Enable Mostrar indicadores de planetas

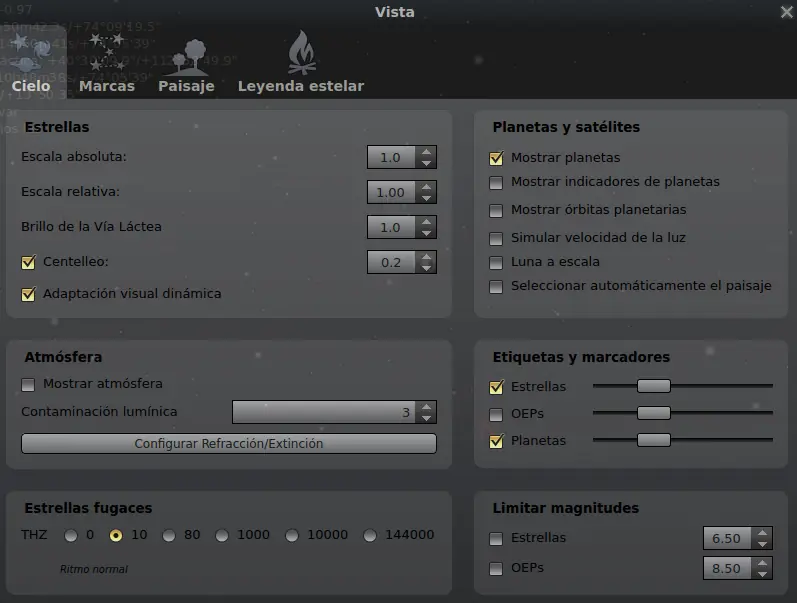point(496,183)
